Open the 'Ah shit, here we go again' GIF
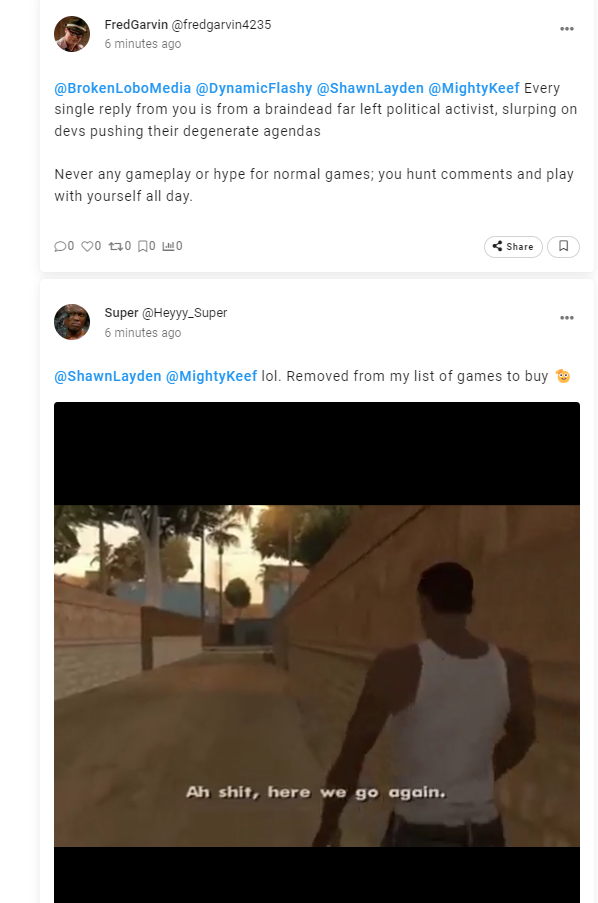Viewport: 598px width, 903px height. 317,652
